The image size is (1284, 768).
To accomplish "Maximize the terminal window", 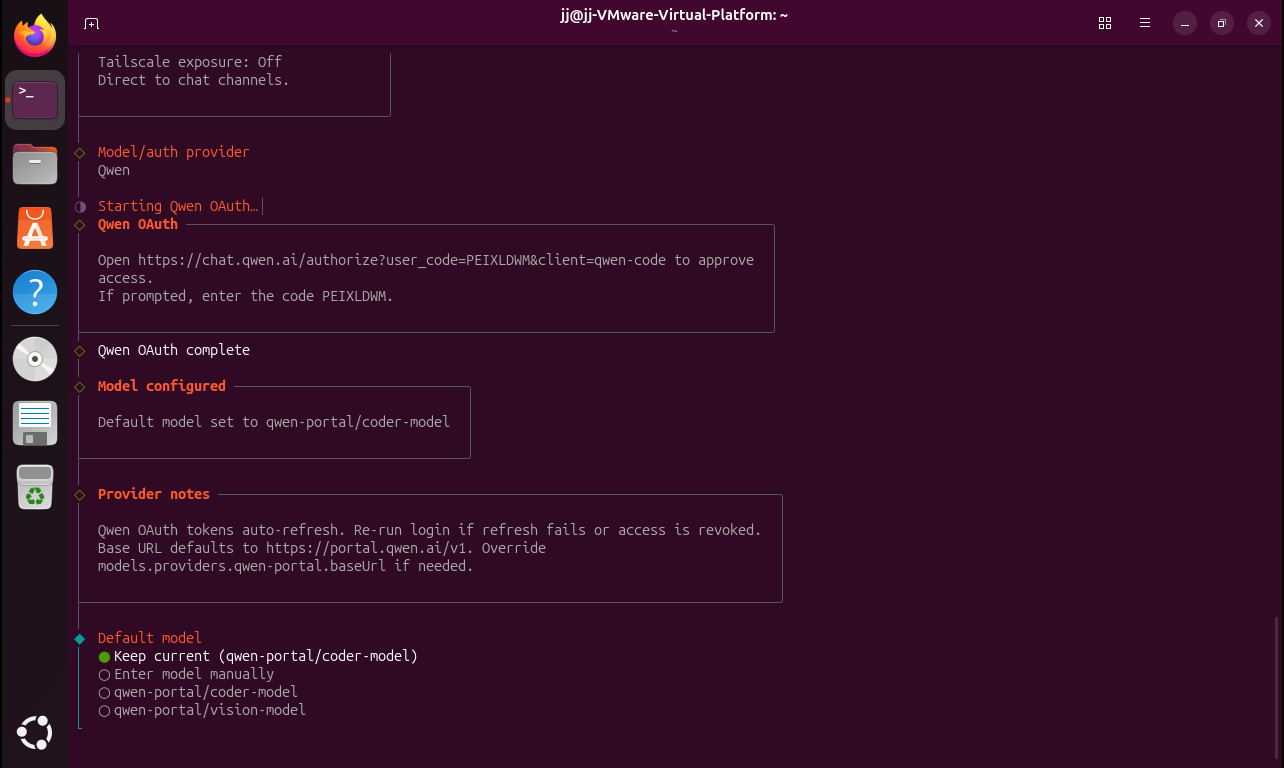I will (x=1221, y=23).
